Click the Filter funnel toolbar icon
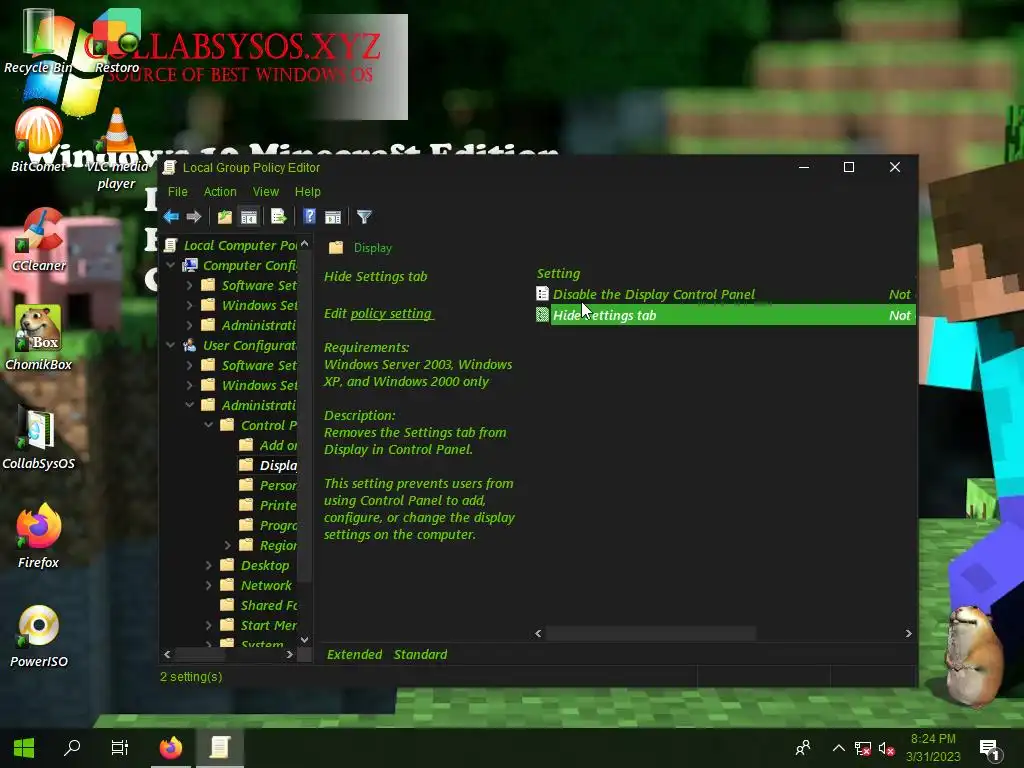 364,217
